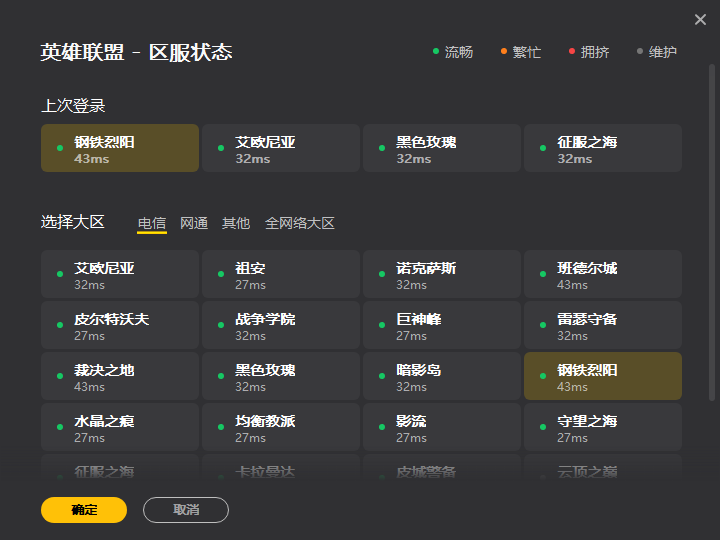Click the 流畅 green status legend
This screenshot has width=720, height=540.
pos(453,52)
